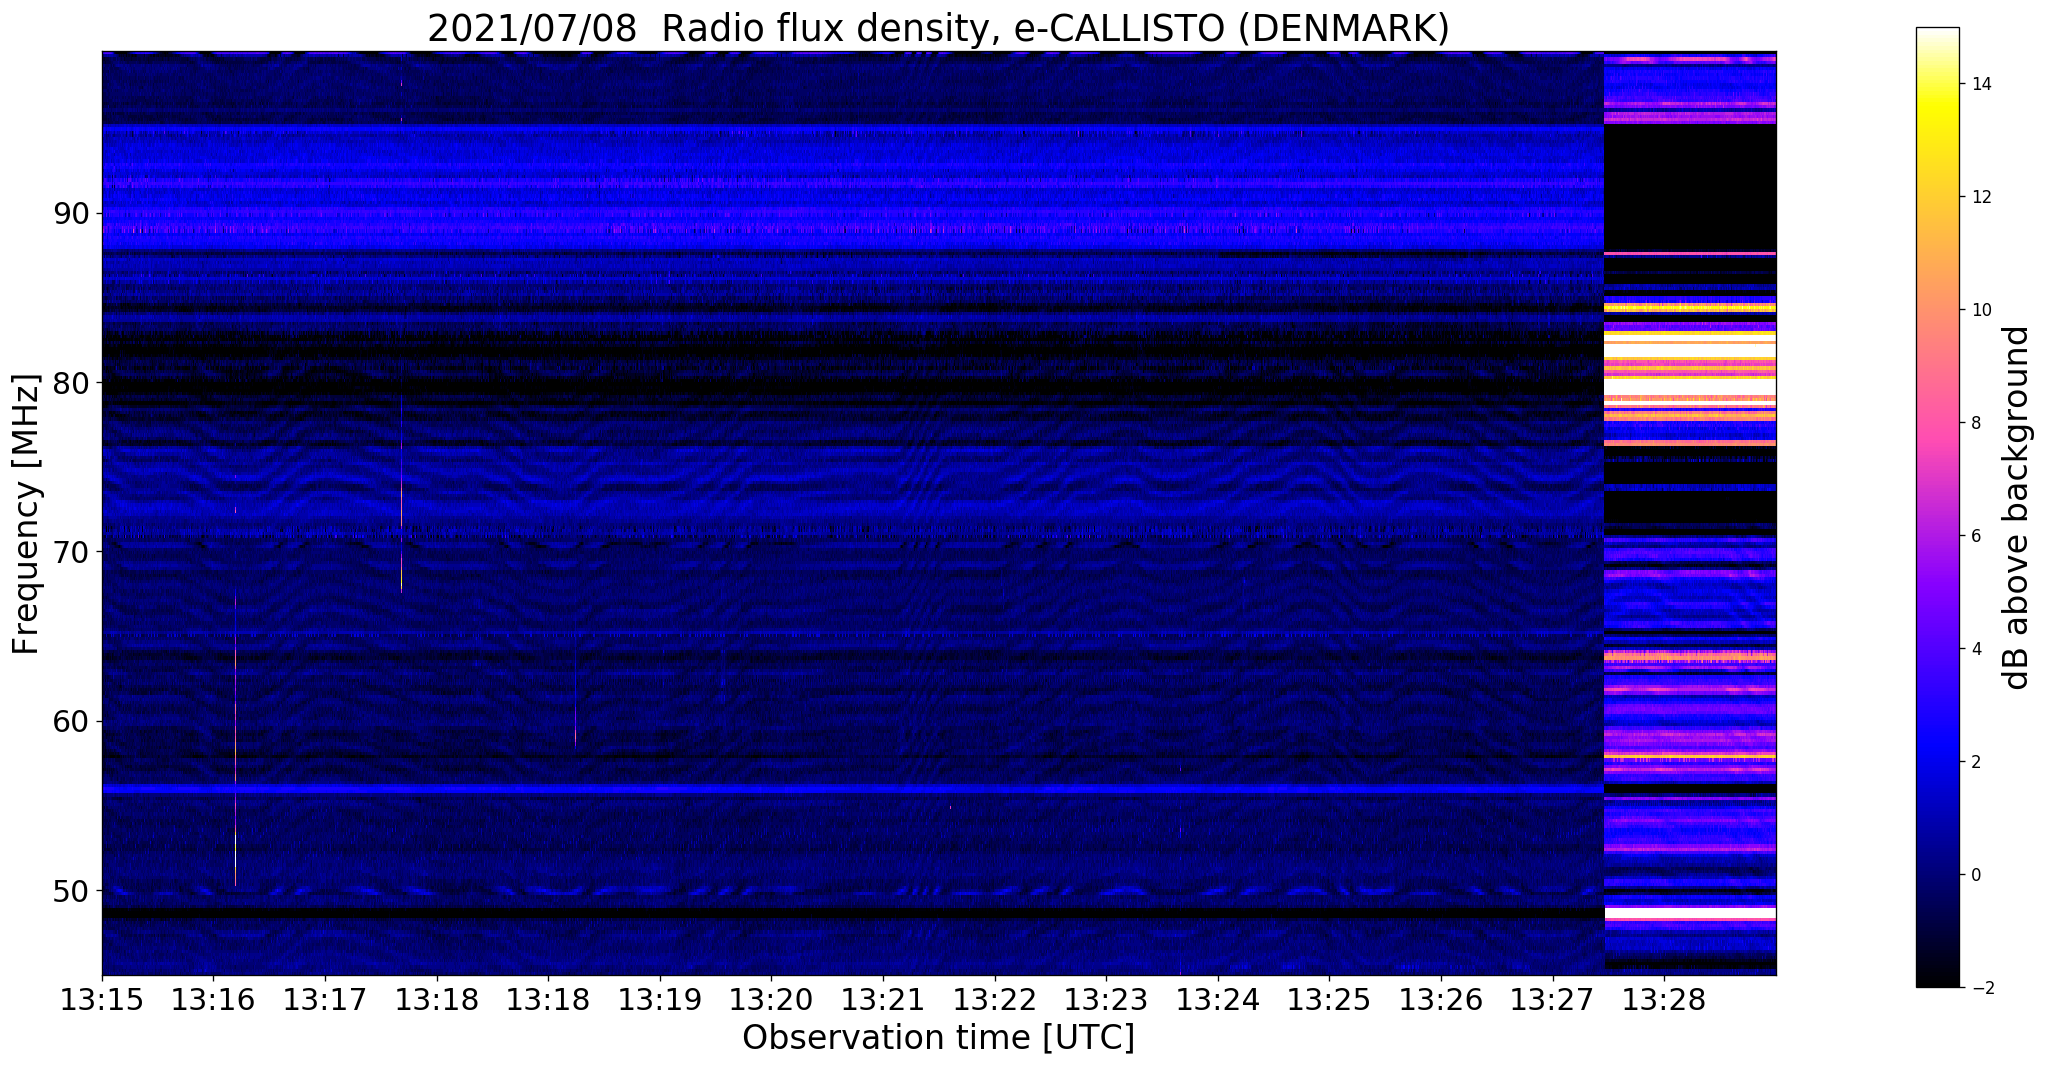Viewport: 2047px width, 1067px height.
Task: Click the colorbar tick label 2
Action: point(1975,762)
